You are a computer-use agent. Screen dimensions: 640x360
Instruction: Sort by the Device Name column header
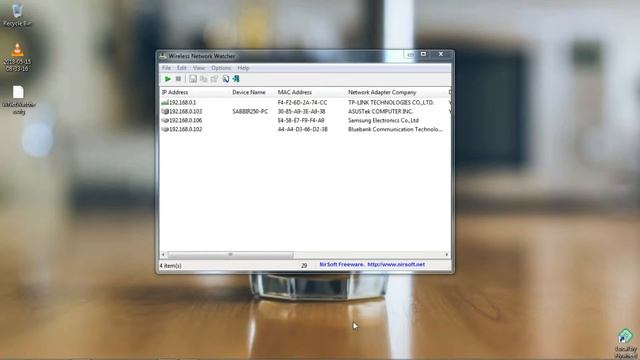point(253,92)
